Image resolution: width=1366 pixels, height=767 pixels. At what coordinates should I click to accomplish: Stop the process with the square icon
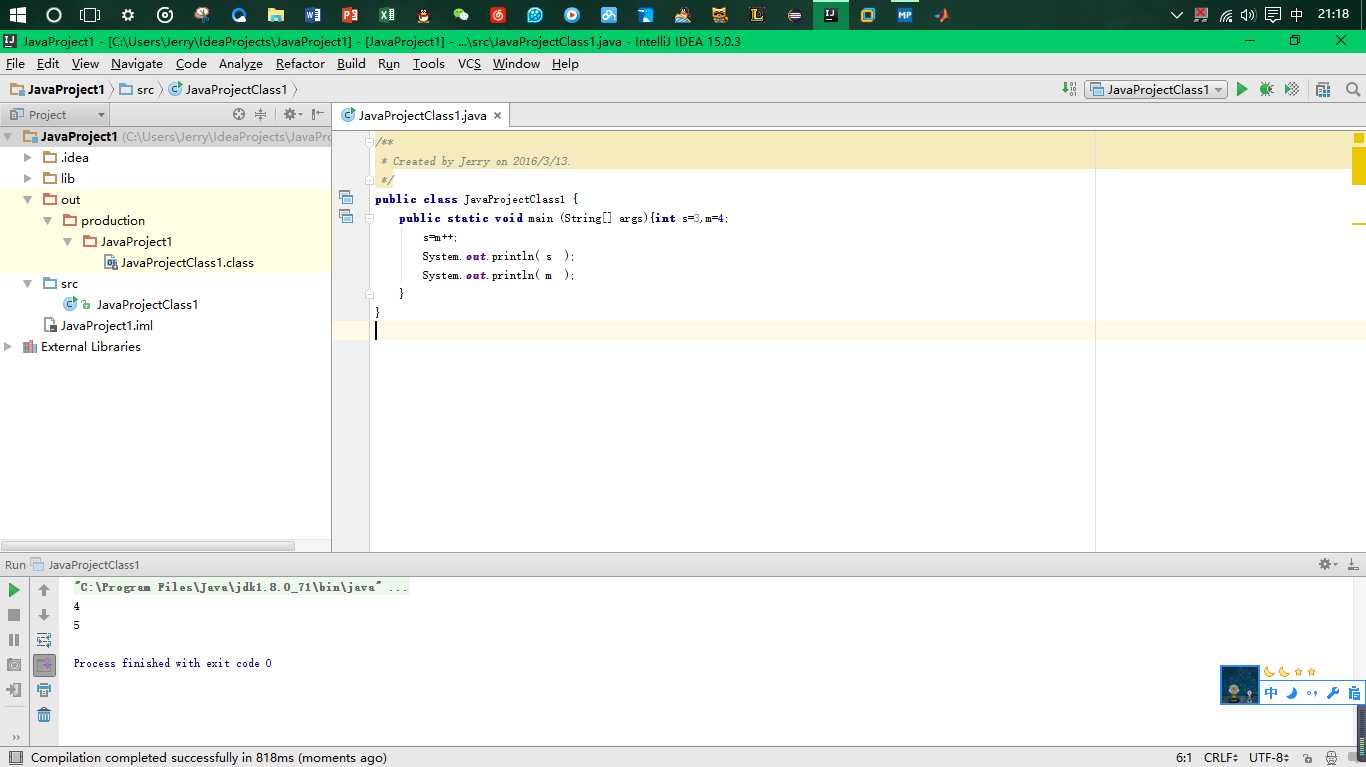pyautogui.click(x=14, y=615)
